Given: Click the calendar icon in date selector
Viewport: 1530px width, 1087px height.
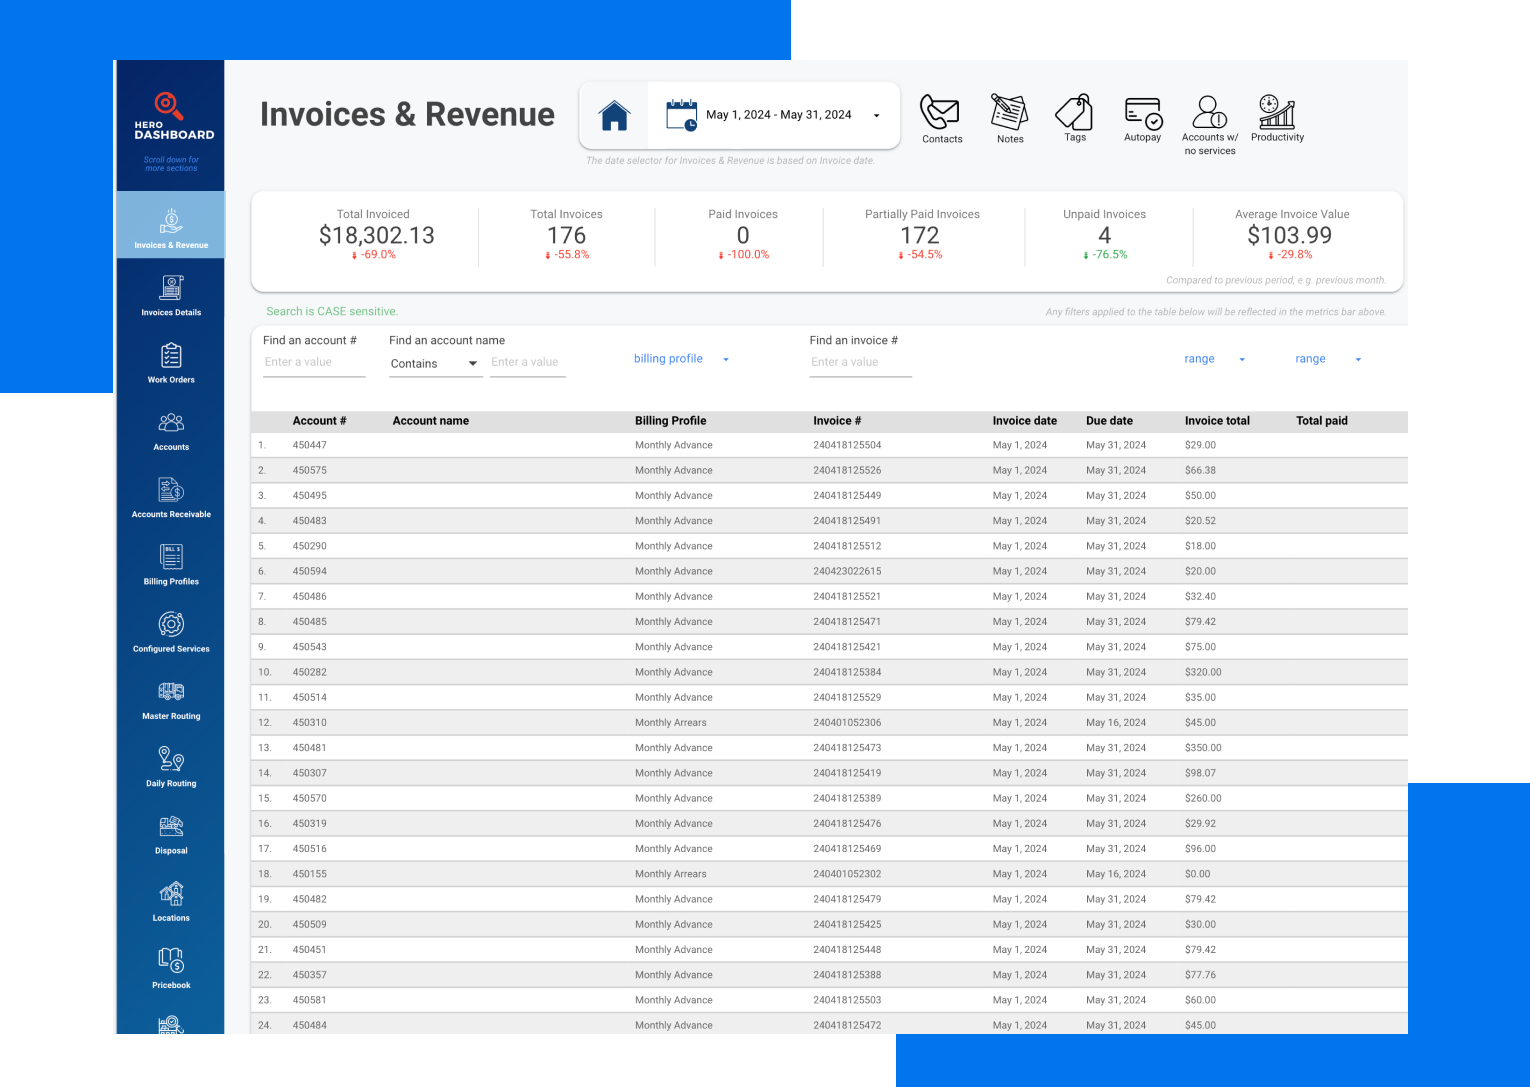Looking at the screenshot, I should 682,115.
